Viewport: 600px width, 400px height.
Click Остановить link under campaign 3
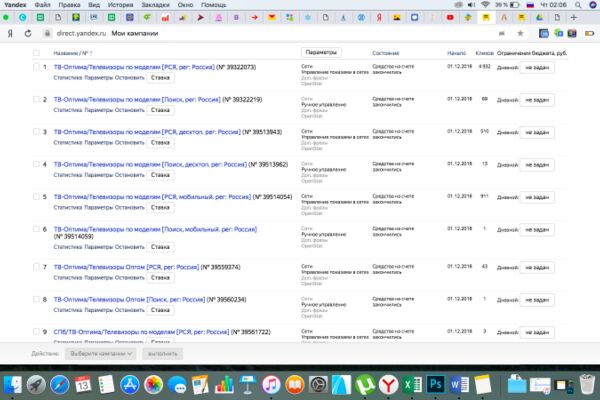click(130, 142)
